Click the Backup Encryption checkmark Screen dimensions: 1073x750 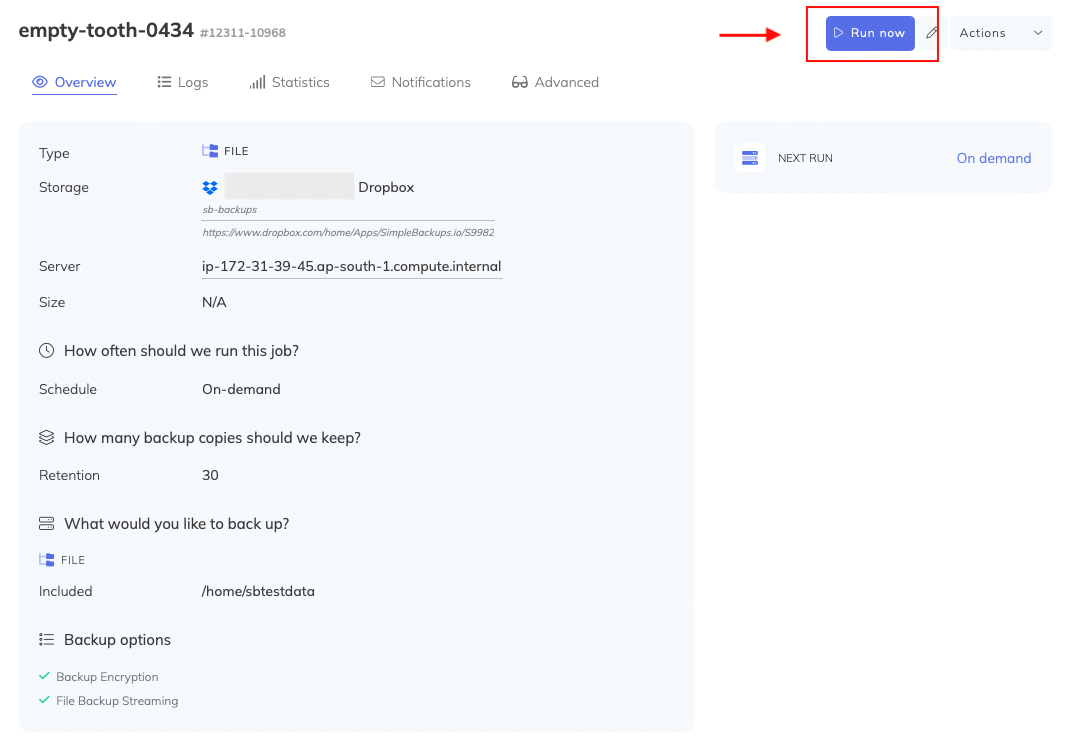click(x=44, y=677)
